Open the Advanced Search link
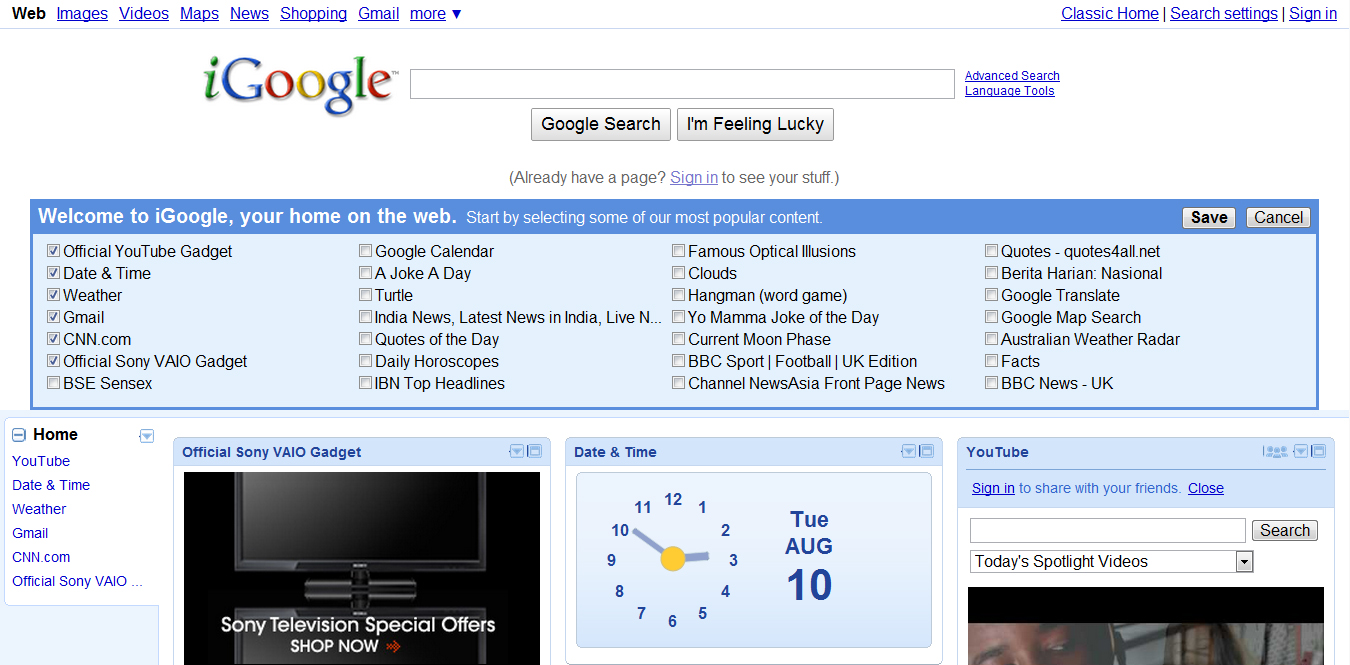Viewport: 1350px width, 665px height. (1012, 76)
